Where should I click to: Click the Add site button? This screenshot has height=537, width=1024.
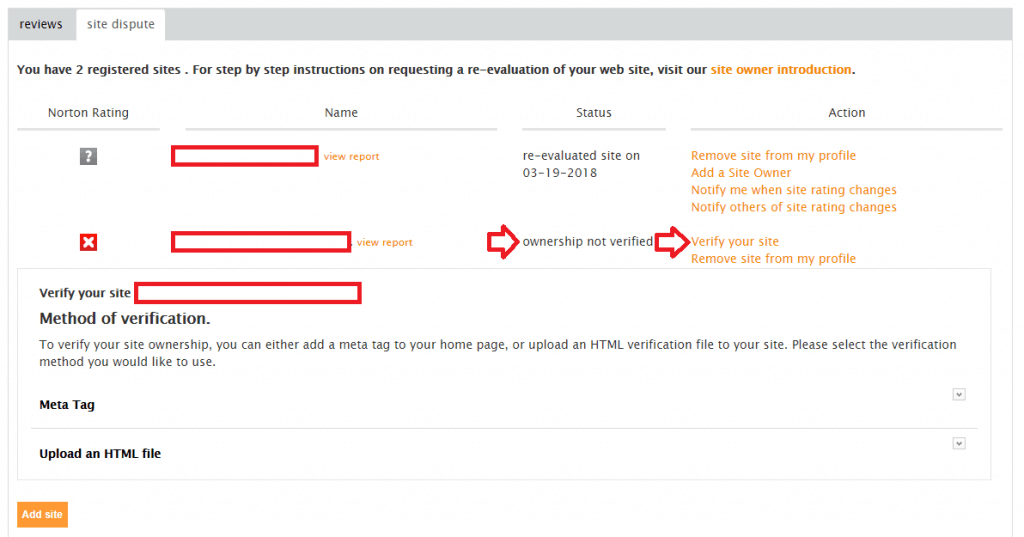(42, 514)
